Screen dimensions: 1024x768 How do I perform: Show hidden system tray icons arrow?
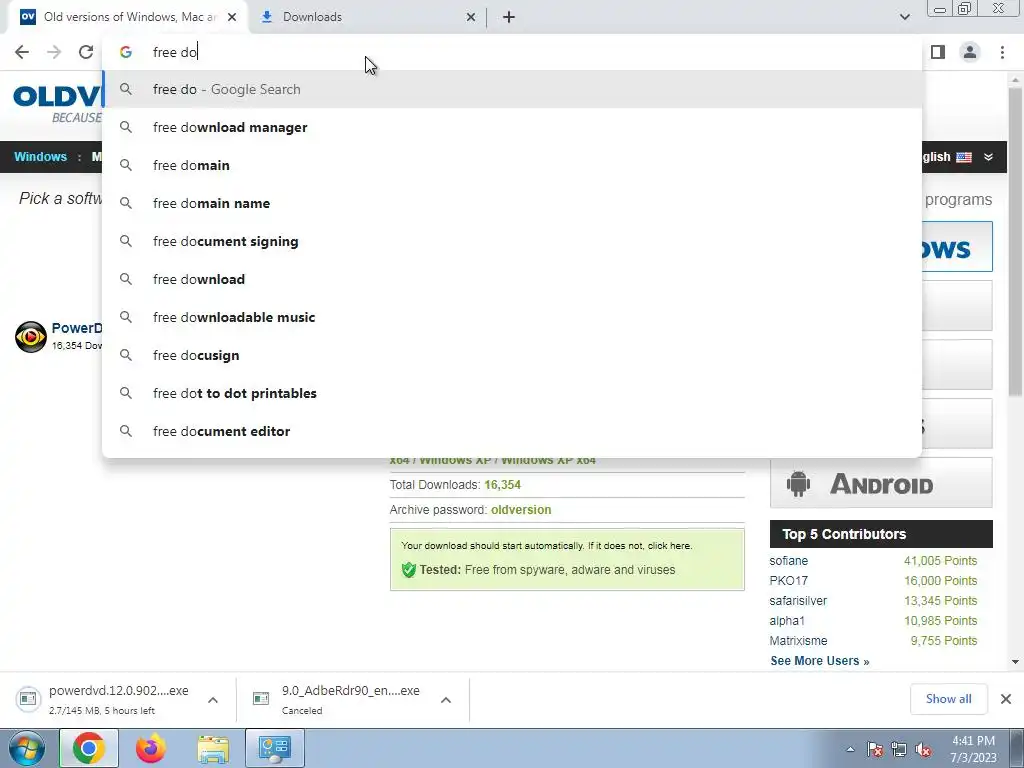coord(850,749)
